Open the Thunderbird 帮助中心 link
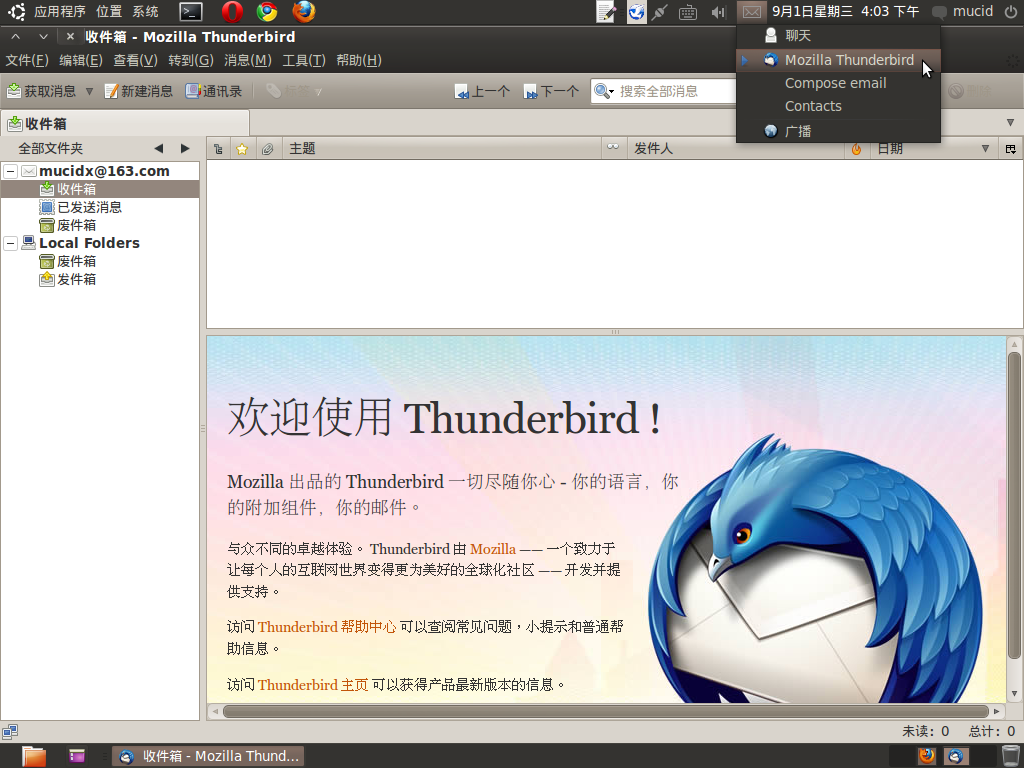The height and width of the screenshot is (768, 1024). 326,627
